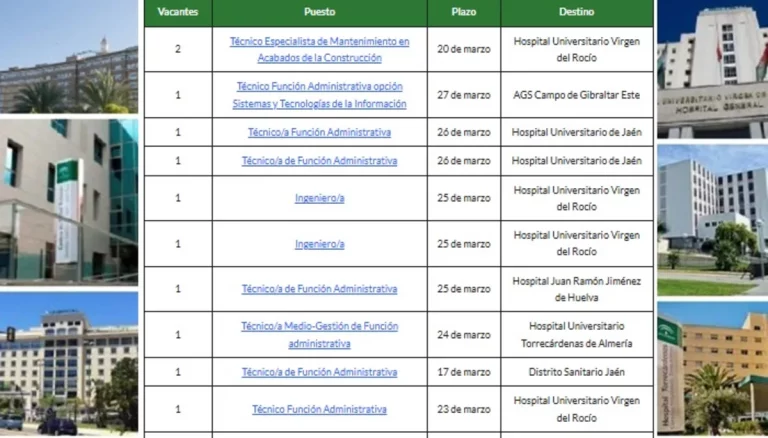Open the bottom-left photo of the large hospital
The width and height of the screenshot is (768, 438).
pyautogui.click(x=68, y=364)
